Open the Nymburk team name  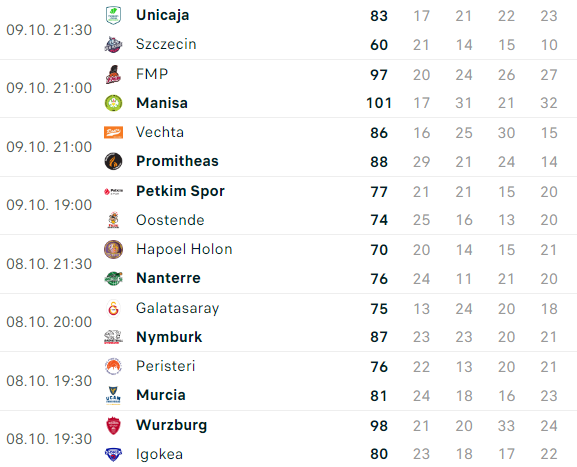(x=169, y=337)
